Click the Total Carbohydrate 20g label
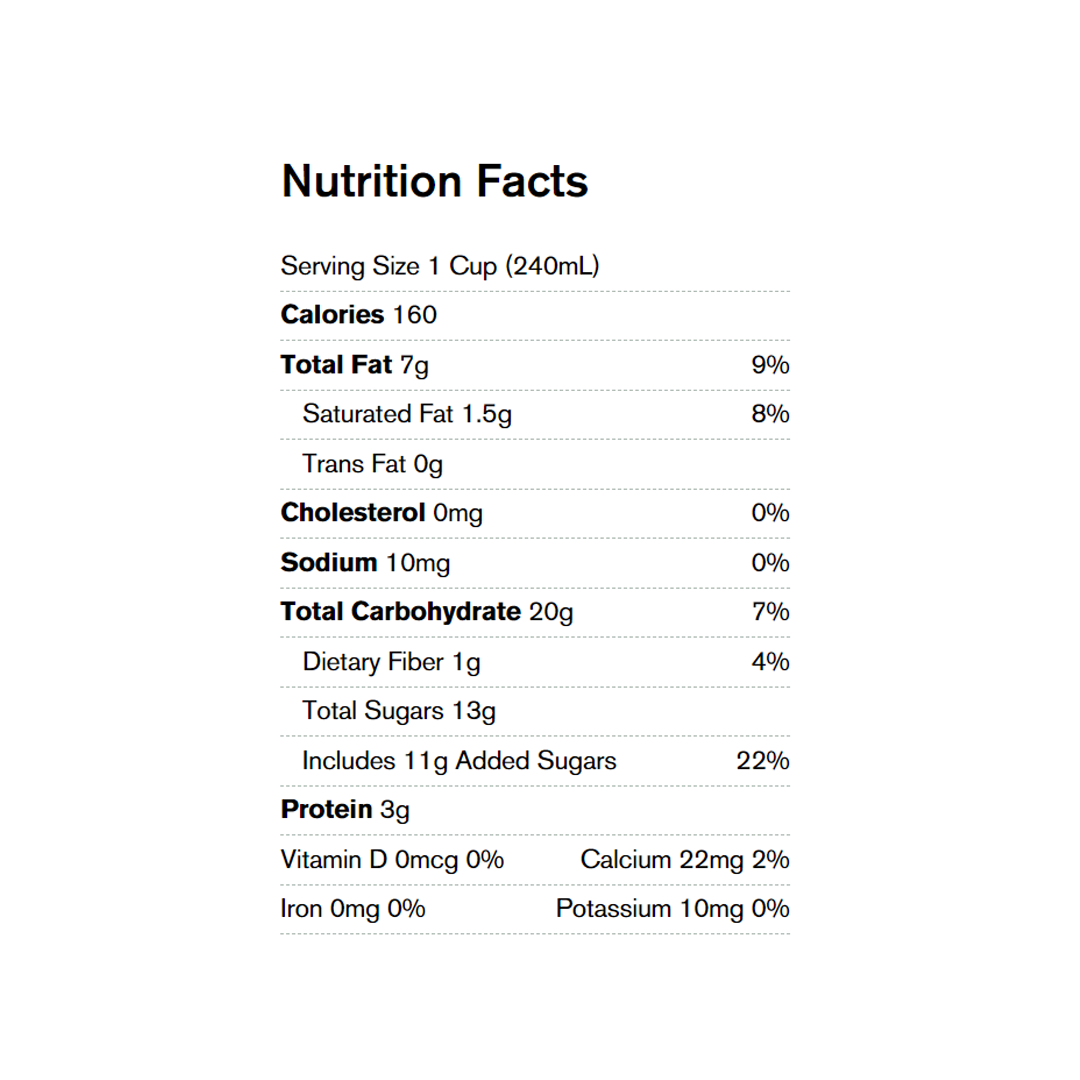The height and width of the screenshot is (1080, 1080). coord(427,612)
